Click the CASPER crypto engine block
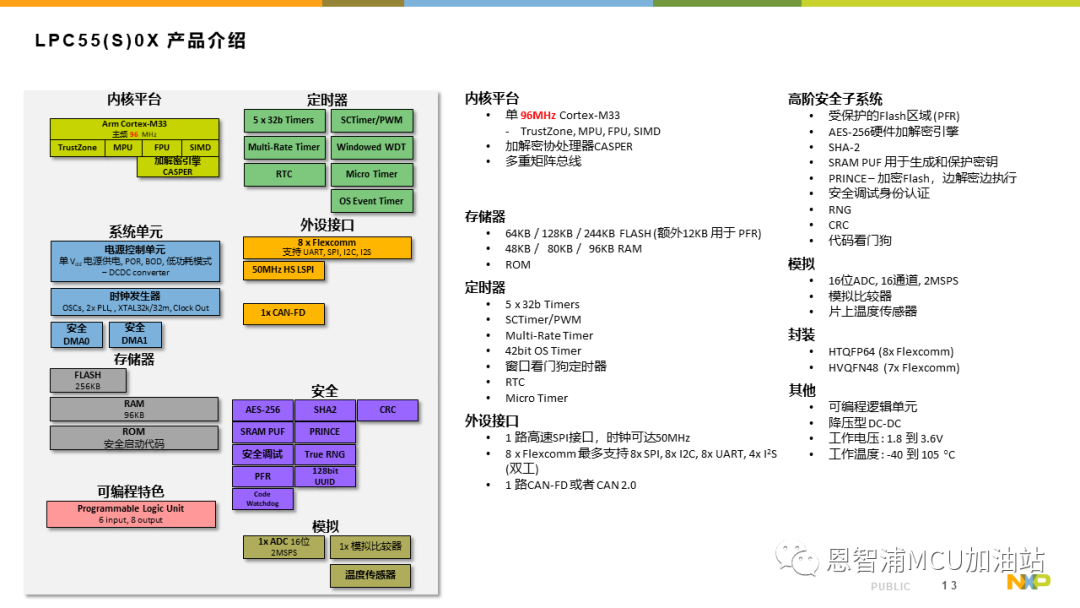The image size is (1080, 608). click(x=178, y=167)
